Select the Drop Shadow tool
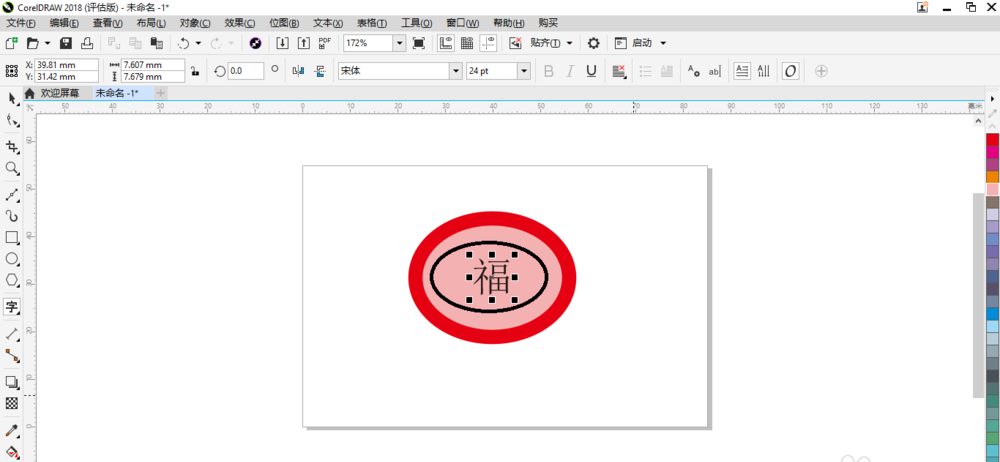Image resolution: width=1000 pixels, height=462 pixels. pyautogui.click(x=12, y=382)
